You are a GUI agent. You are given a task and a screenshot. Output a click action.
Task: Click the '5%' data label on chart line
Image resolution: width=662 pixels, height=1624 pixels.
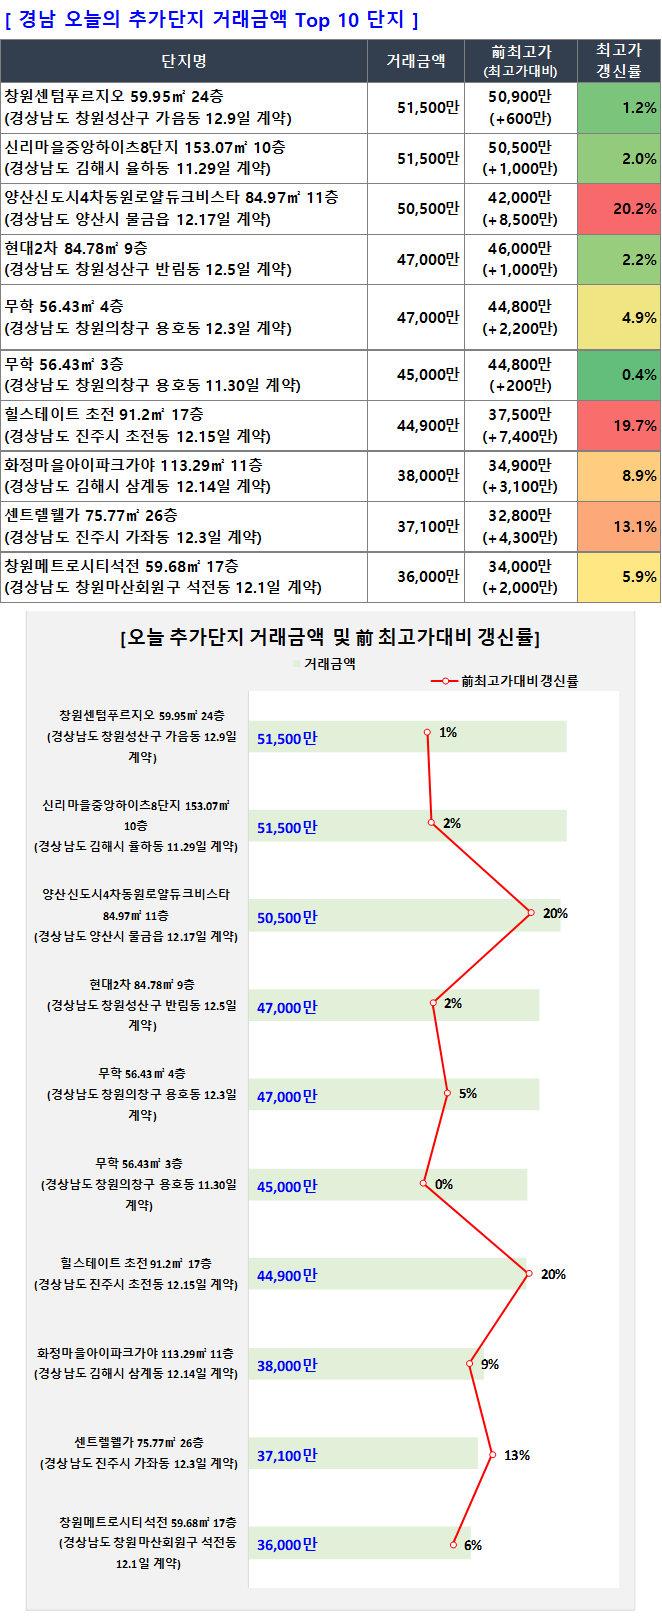click(x=468, y=1094)
